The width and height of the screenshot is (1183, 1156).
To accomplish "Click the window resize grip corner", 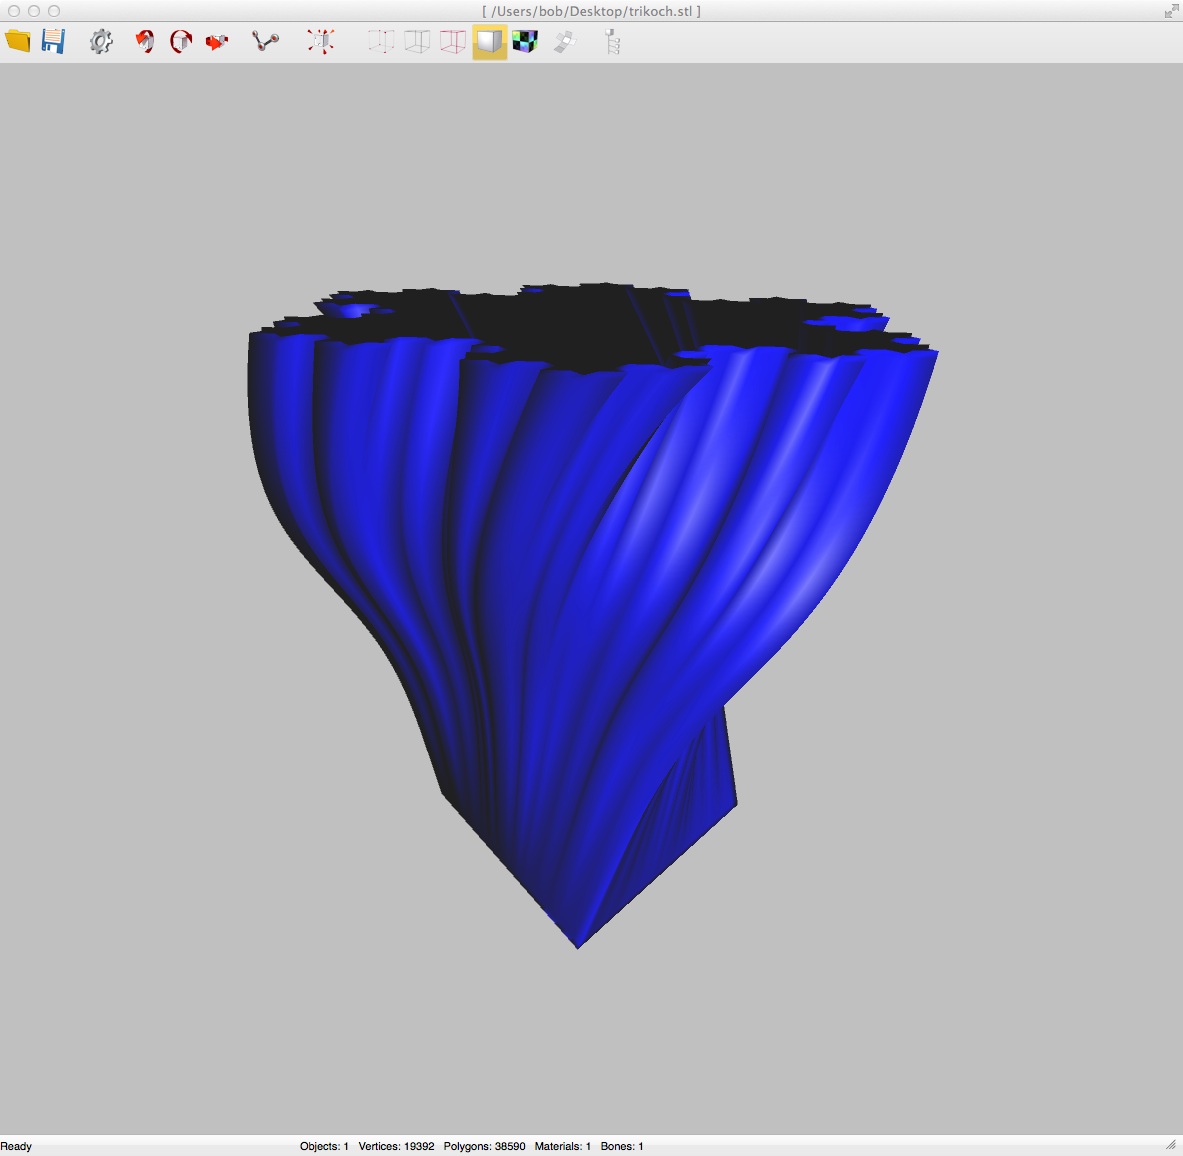I will pyautogui.click(x=1172, y=1145).
